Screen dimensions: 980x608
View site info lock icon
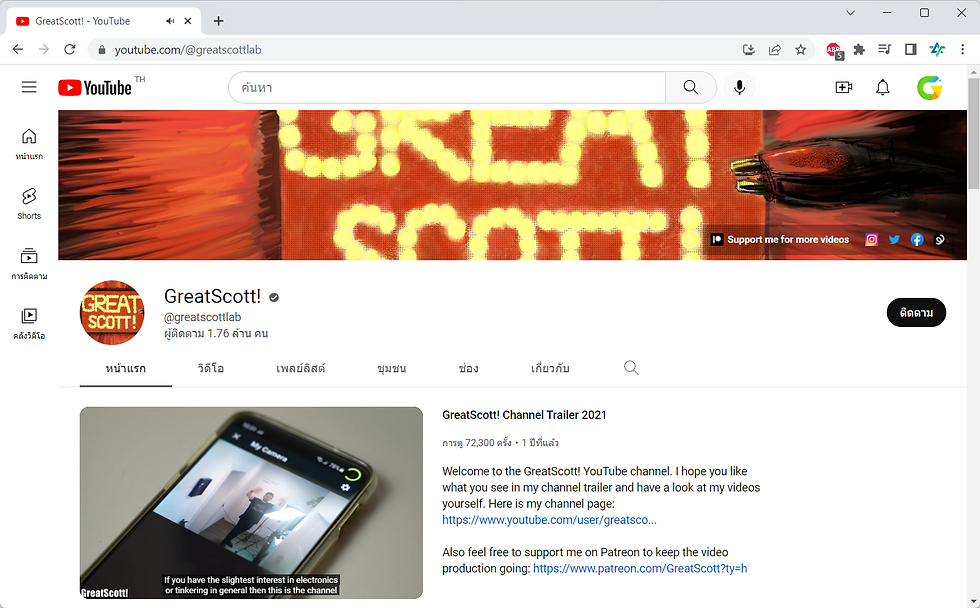click(102, 49)
